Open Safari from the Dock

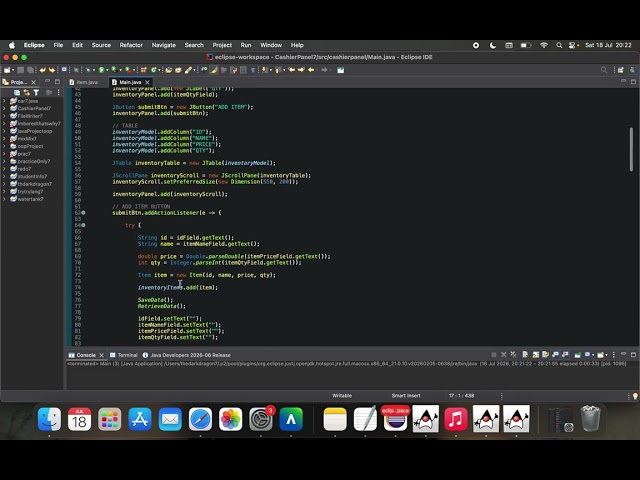click(x=200, y=419)
